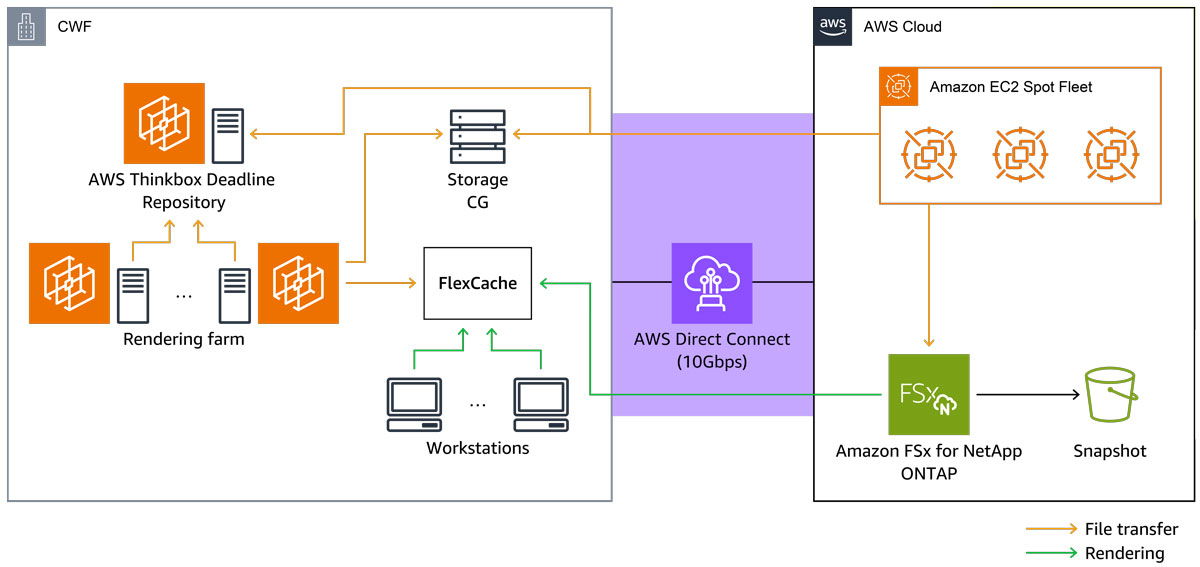Click the "AWS Direct Connect (10Gbps)" label

[711, 350]
